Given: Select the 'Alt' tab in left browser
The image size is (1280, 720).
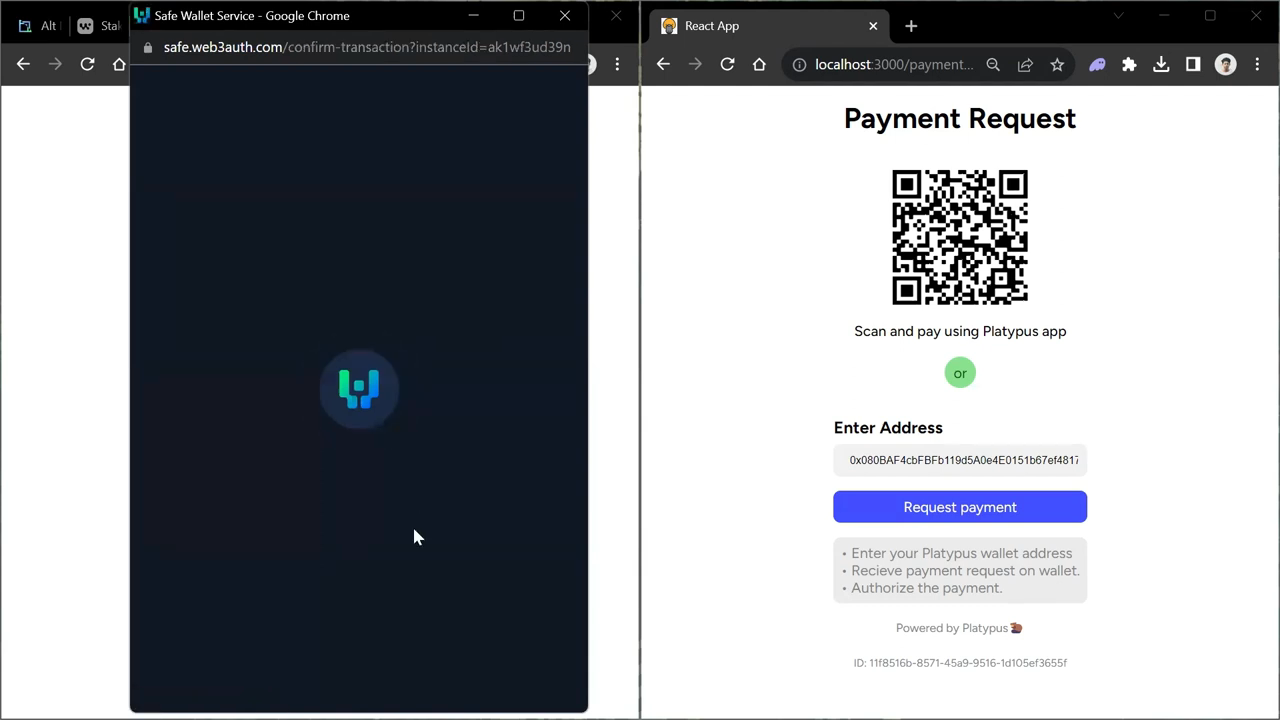Looking at the screenshot, I should (38, 26).
